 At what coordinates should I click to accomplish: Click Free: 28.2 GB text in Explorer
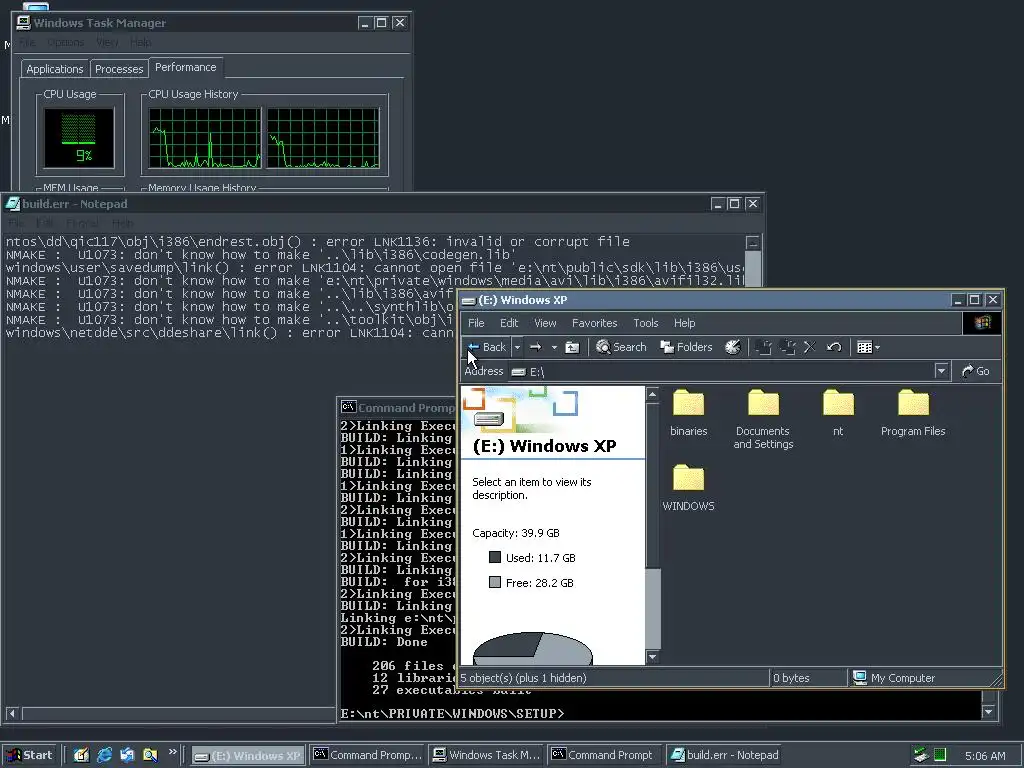click(x=539, y=583)
